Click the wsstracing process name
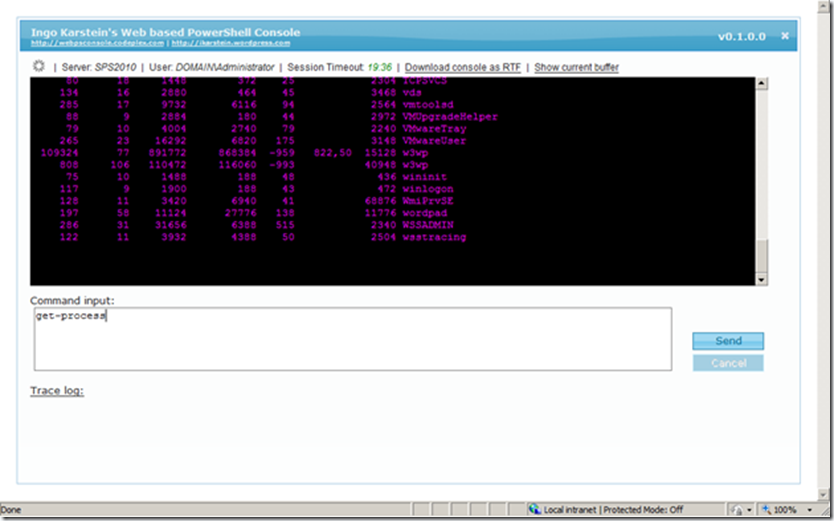Image resolution: width=834 pixels, height=521 pixels. (x=434, y=238)
